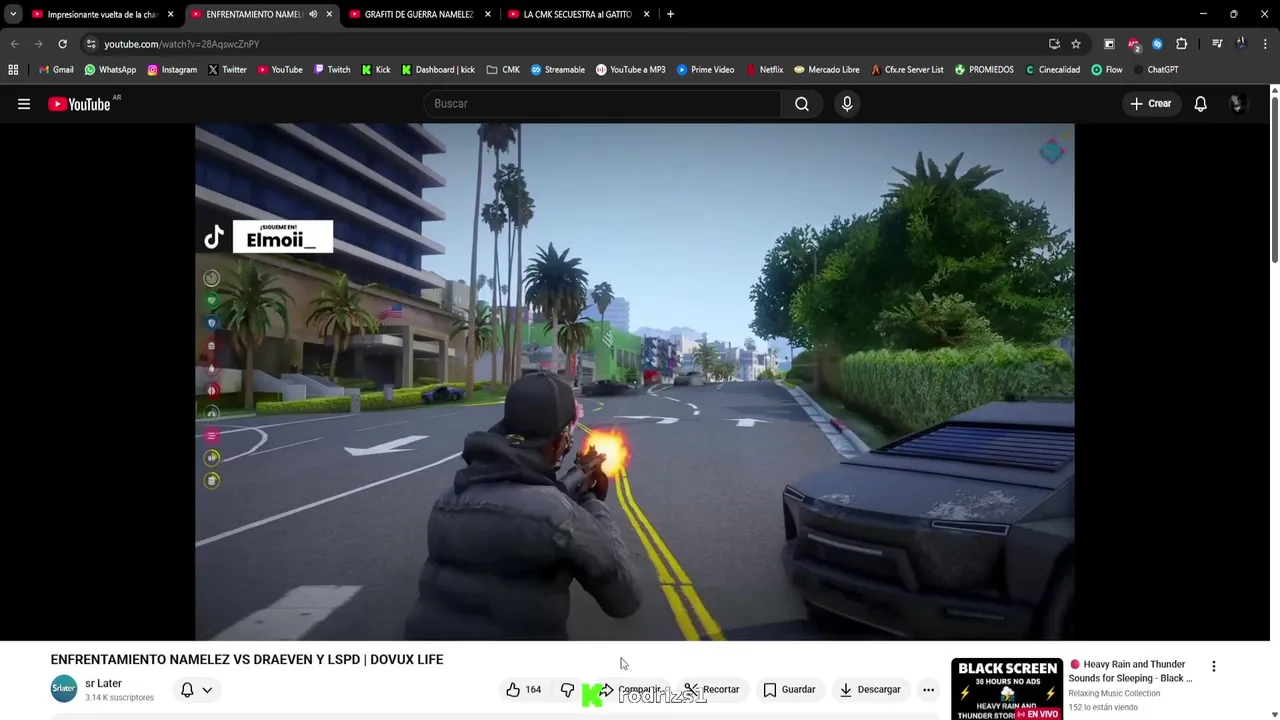Mute the ENFRENTAMIENTO tab audio icon

coord(313,14)
